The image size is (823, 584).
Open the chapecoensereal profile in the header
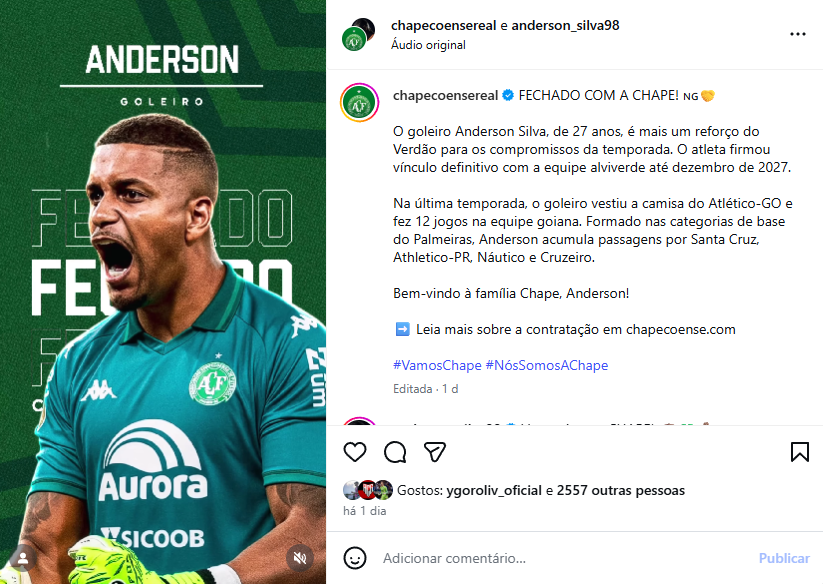click(444, 25)
